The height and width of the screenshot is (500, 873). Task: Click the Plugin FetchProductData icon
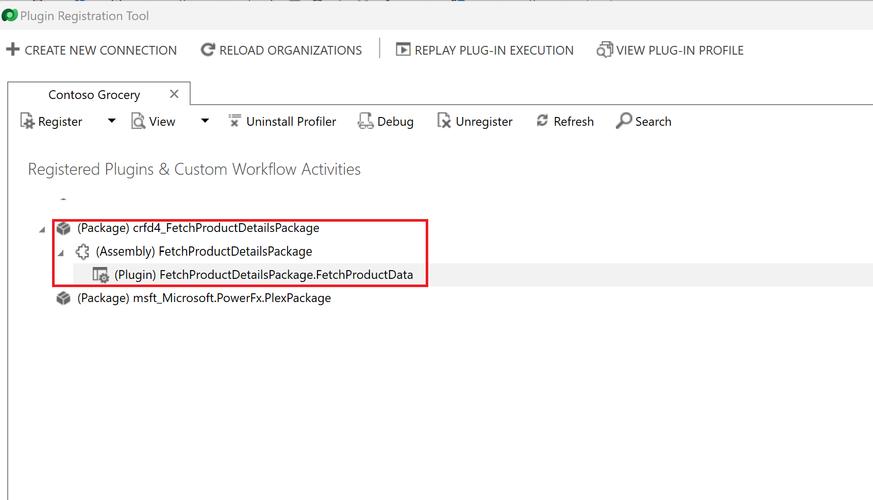(x=100, y=274)
